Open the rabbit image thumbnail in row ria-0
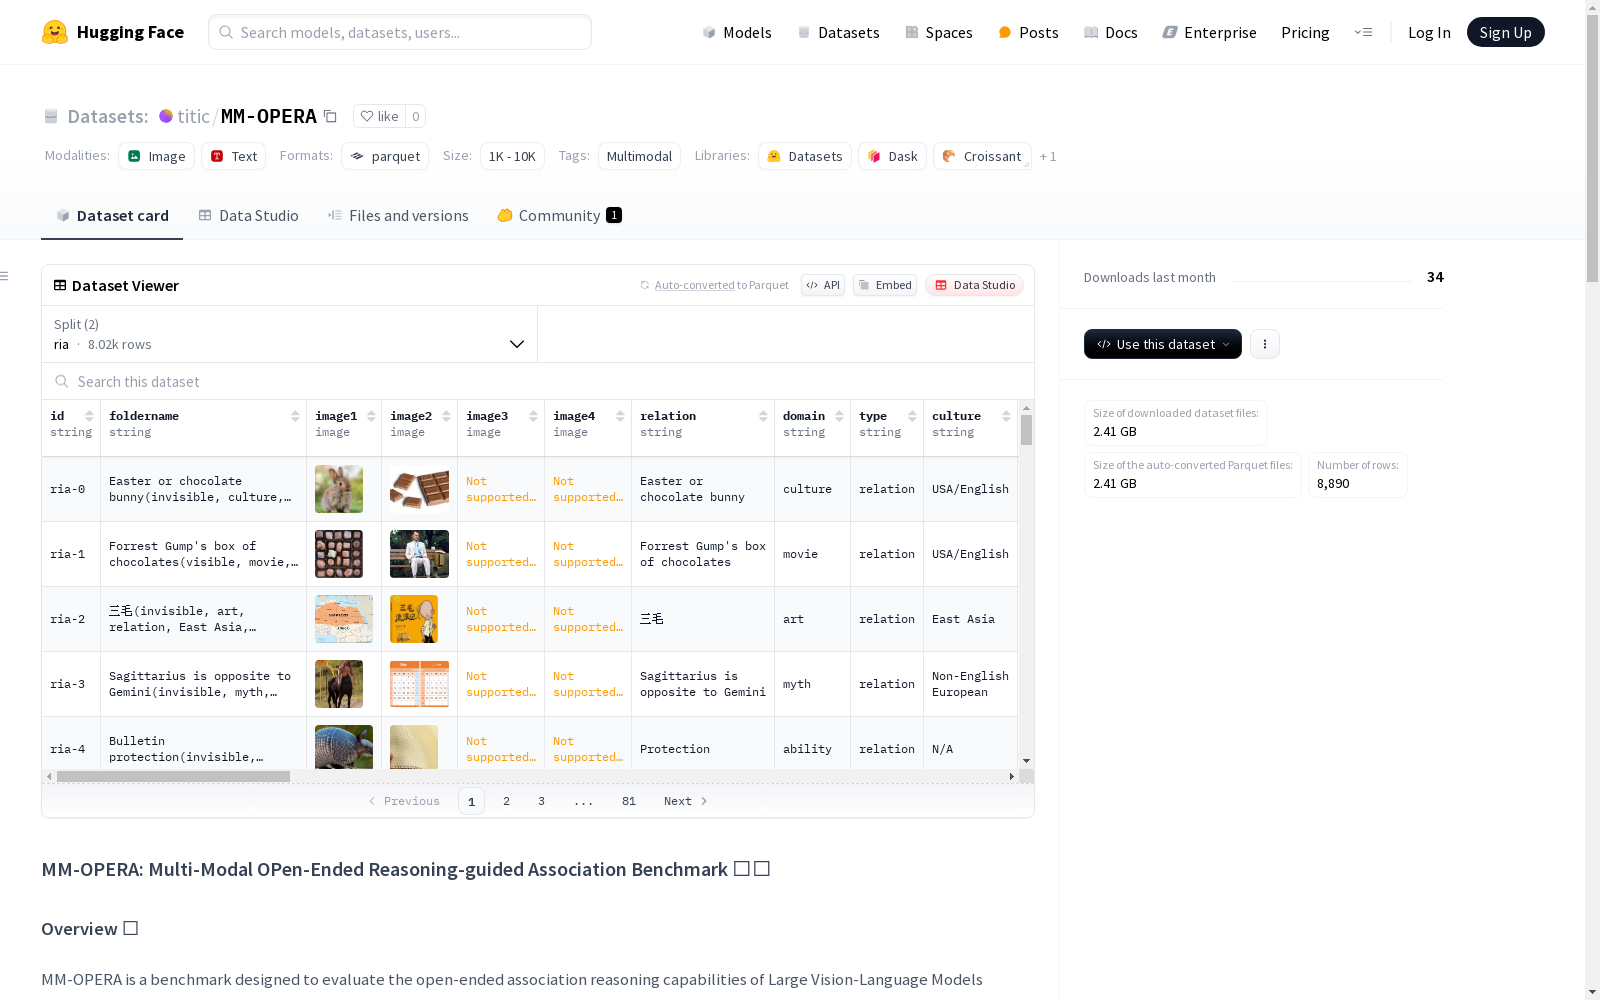1600x1000 pixels. coord(339,489)
